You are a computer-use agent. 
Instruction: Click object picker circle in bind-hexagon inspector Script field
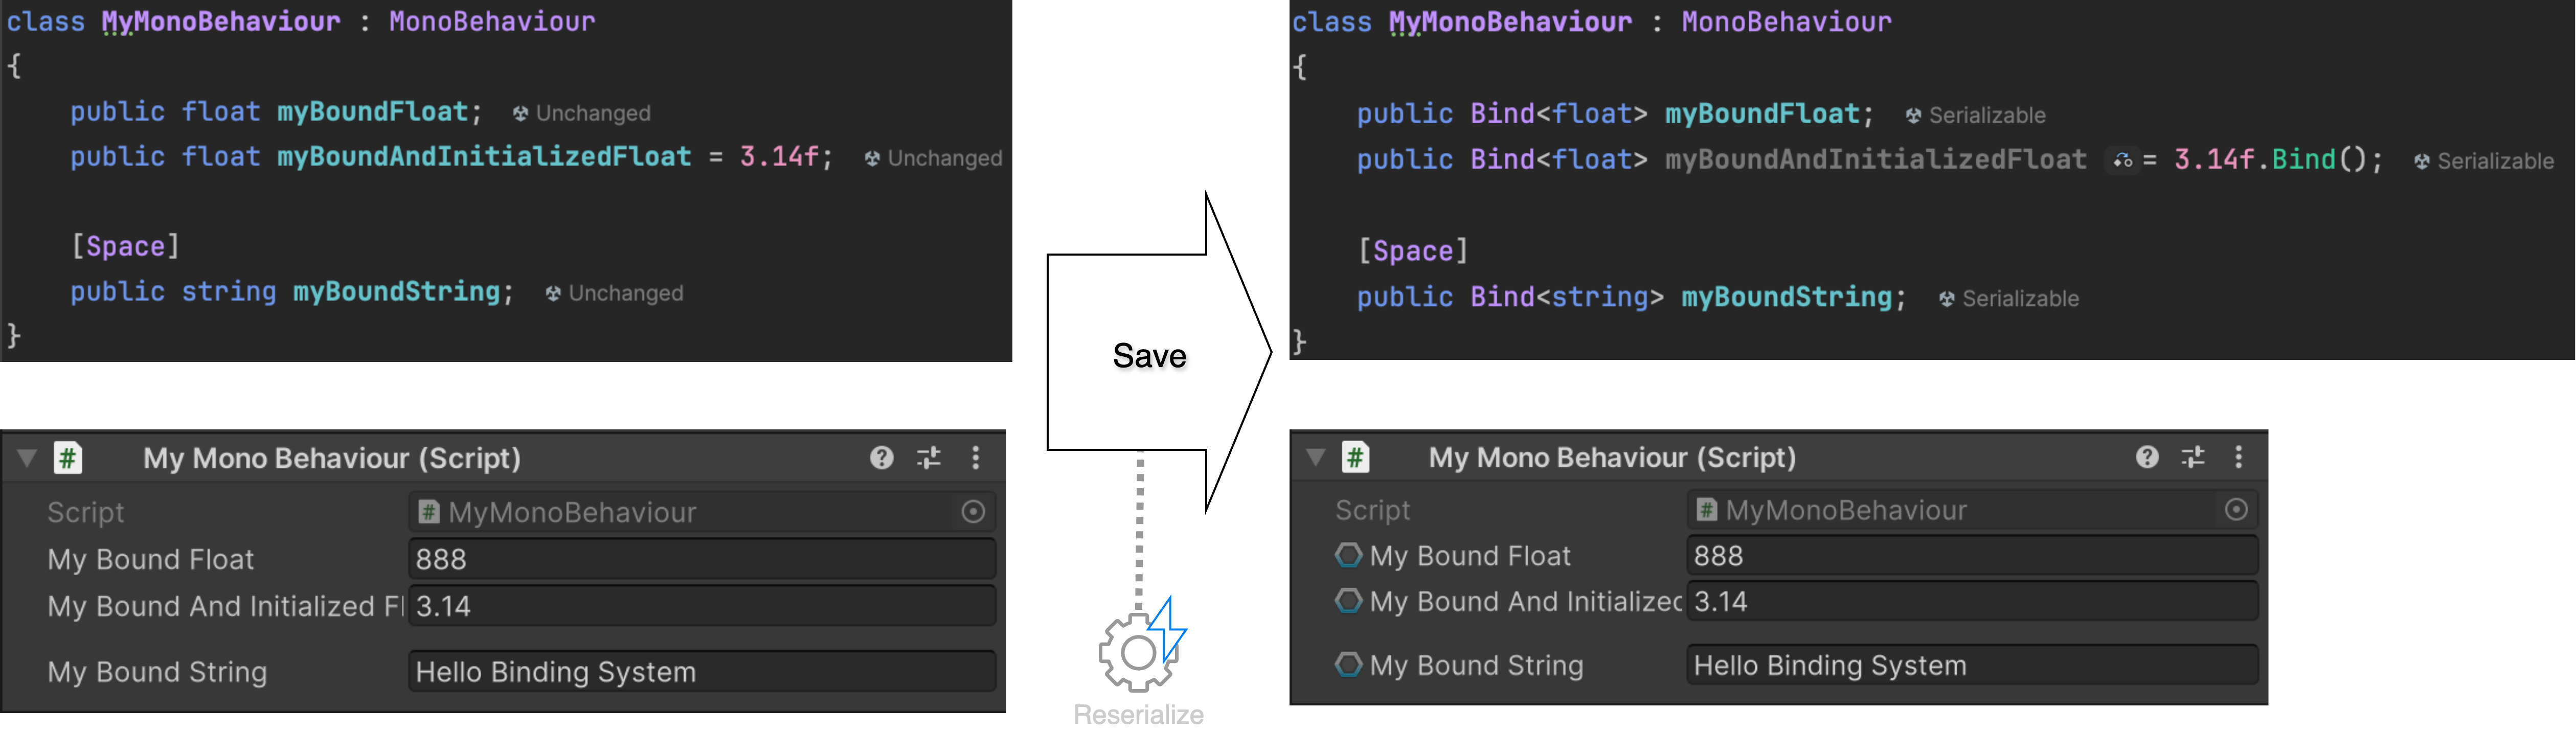tap(2236, 510)
